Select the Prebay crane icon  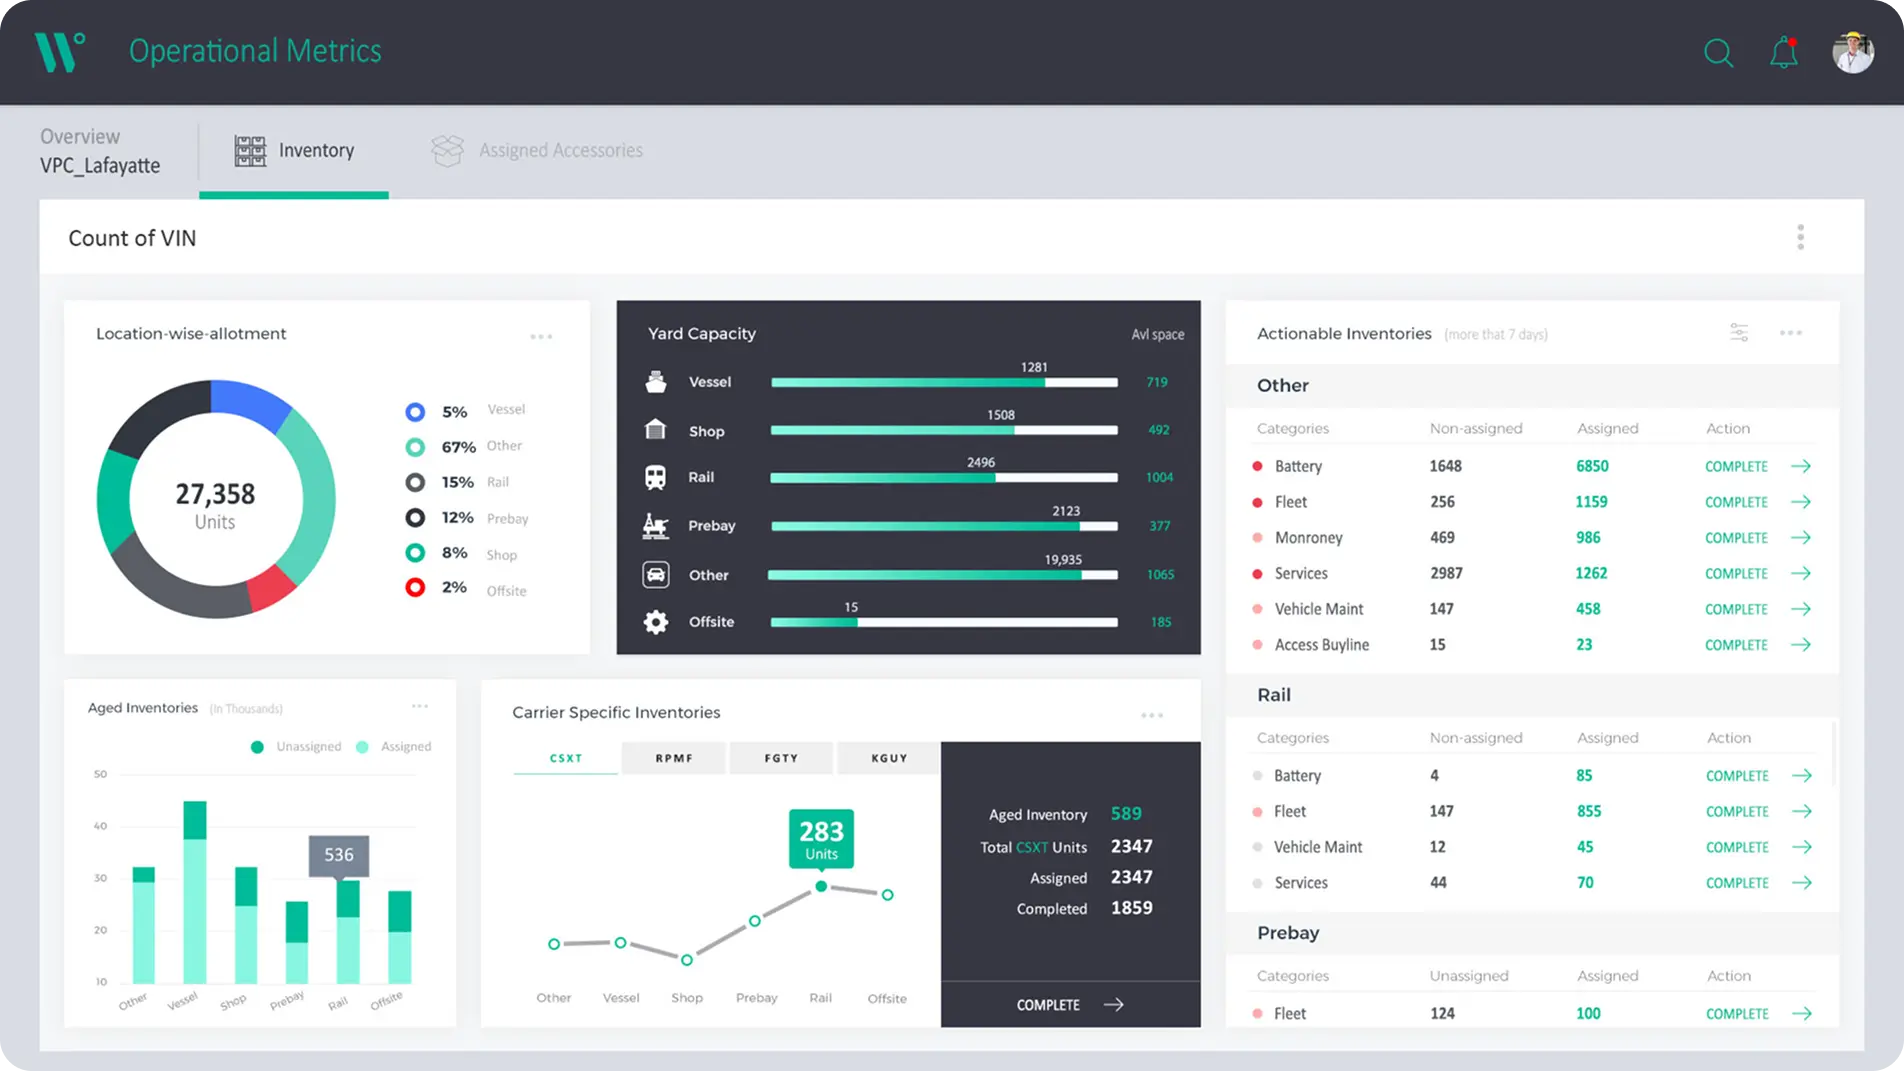tap(656, 525)
